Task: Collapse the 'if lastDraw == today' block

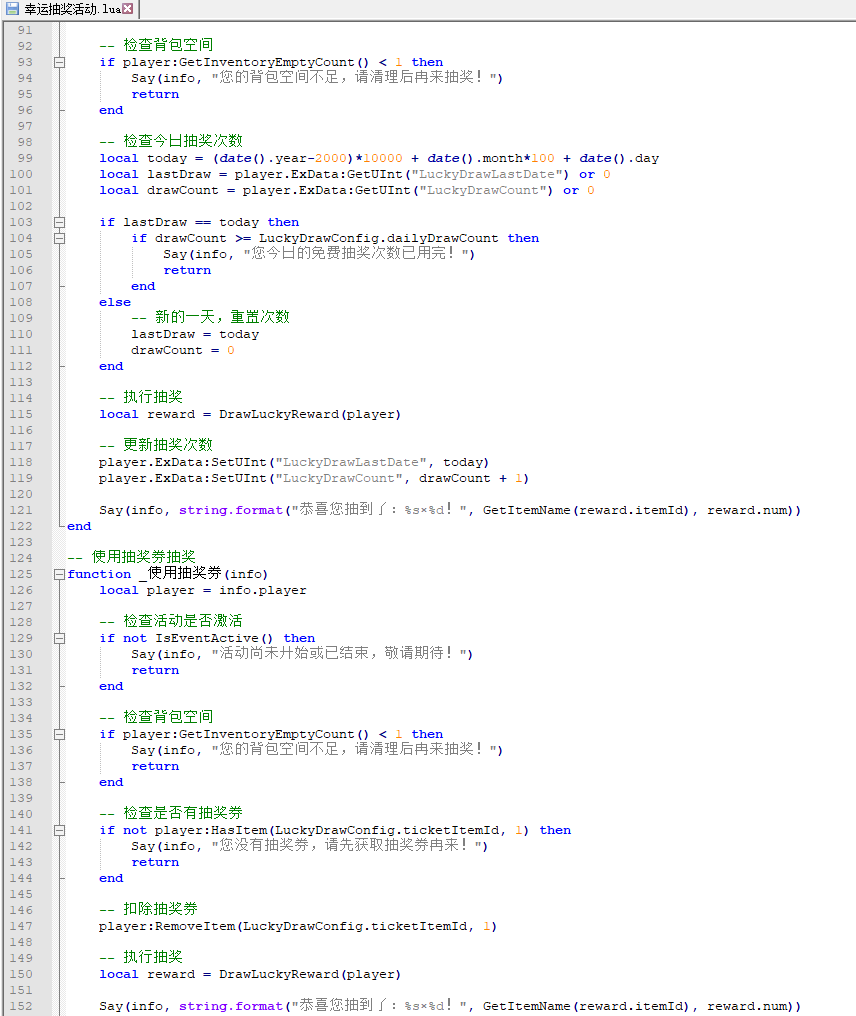Action: point(59,222)
